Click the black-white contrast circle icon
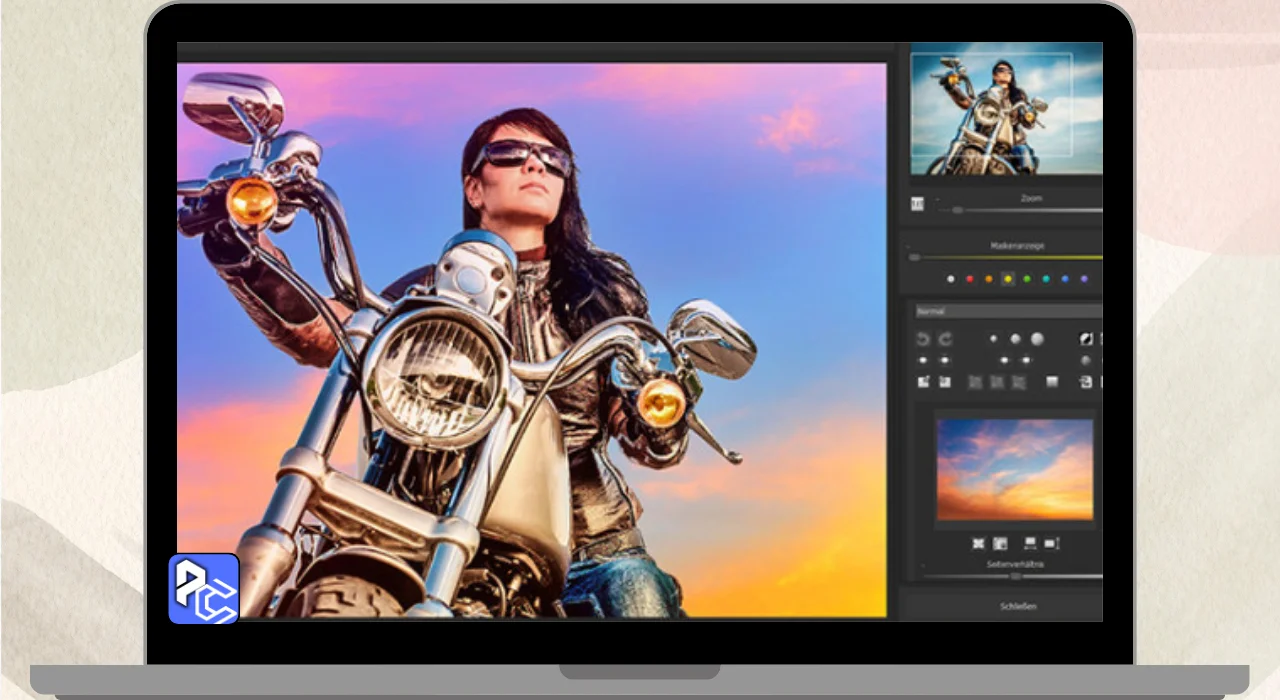 1086,339
